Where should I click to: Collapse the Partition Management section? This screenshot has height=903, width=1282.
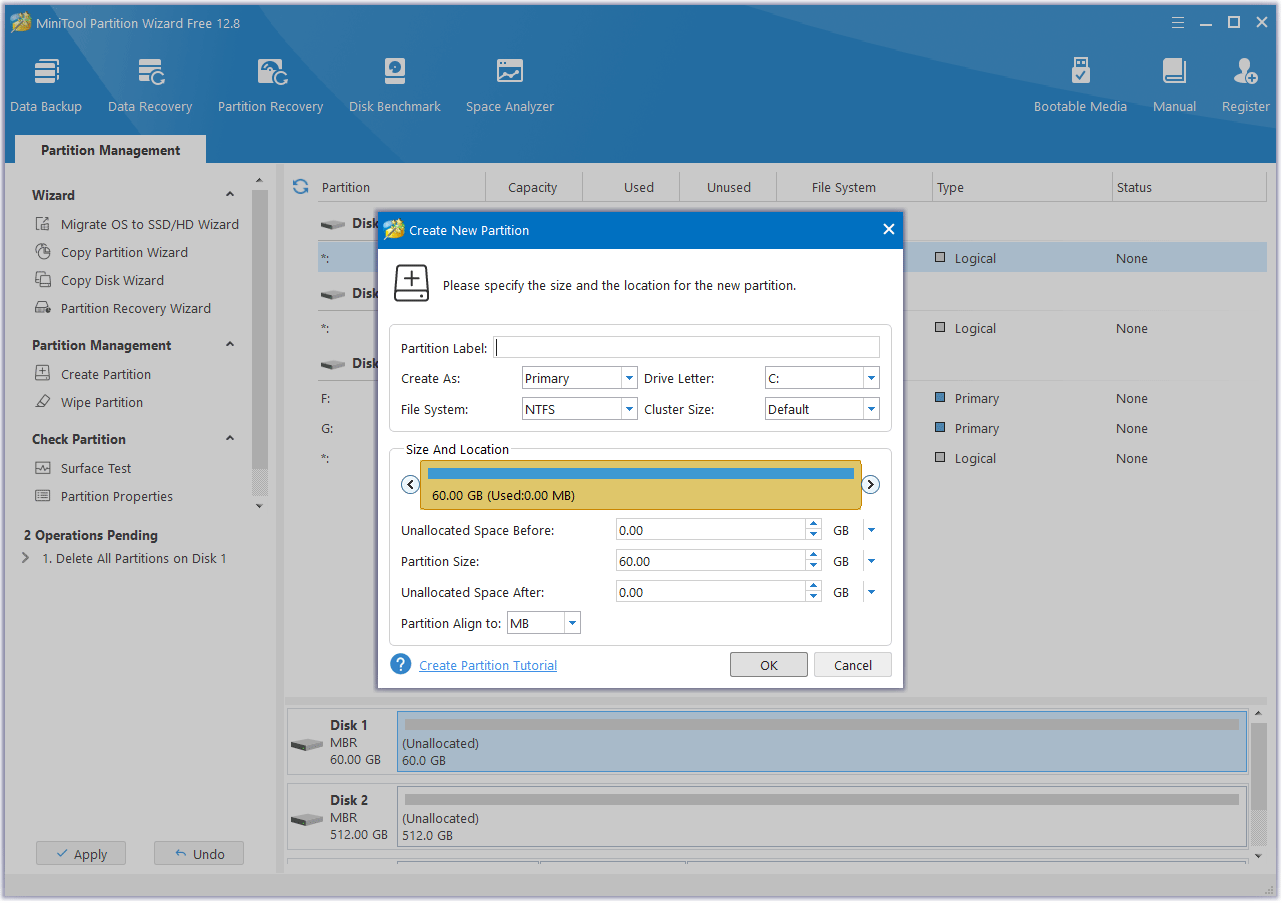tap(230, 345)
